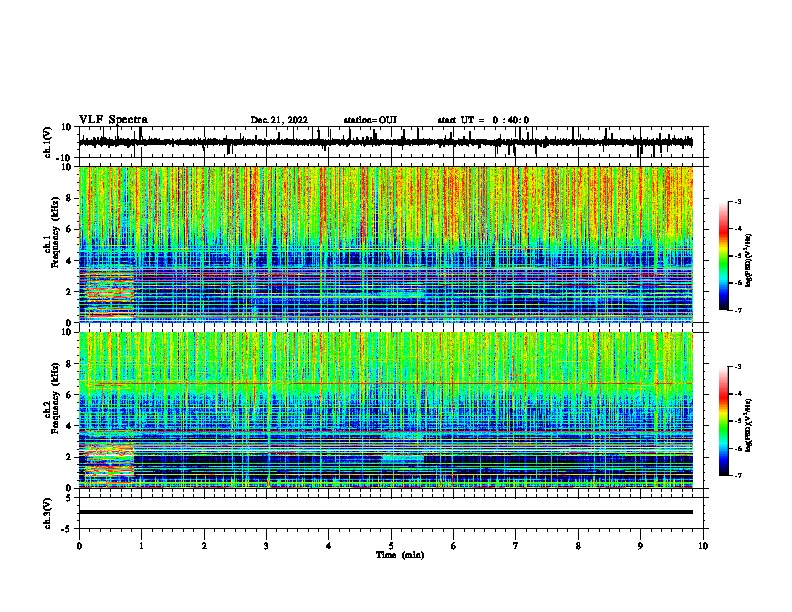This screenshot has height=612, width=792.
Task: Click the ch.1 voltage waveform trace
Action: (385, 142)
